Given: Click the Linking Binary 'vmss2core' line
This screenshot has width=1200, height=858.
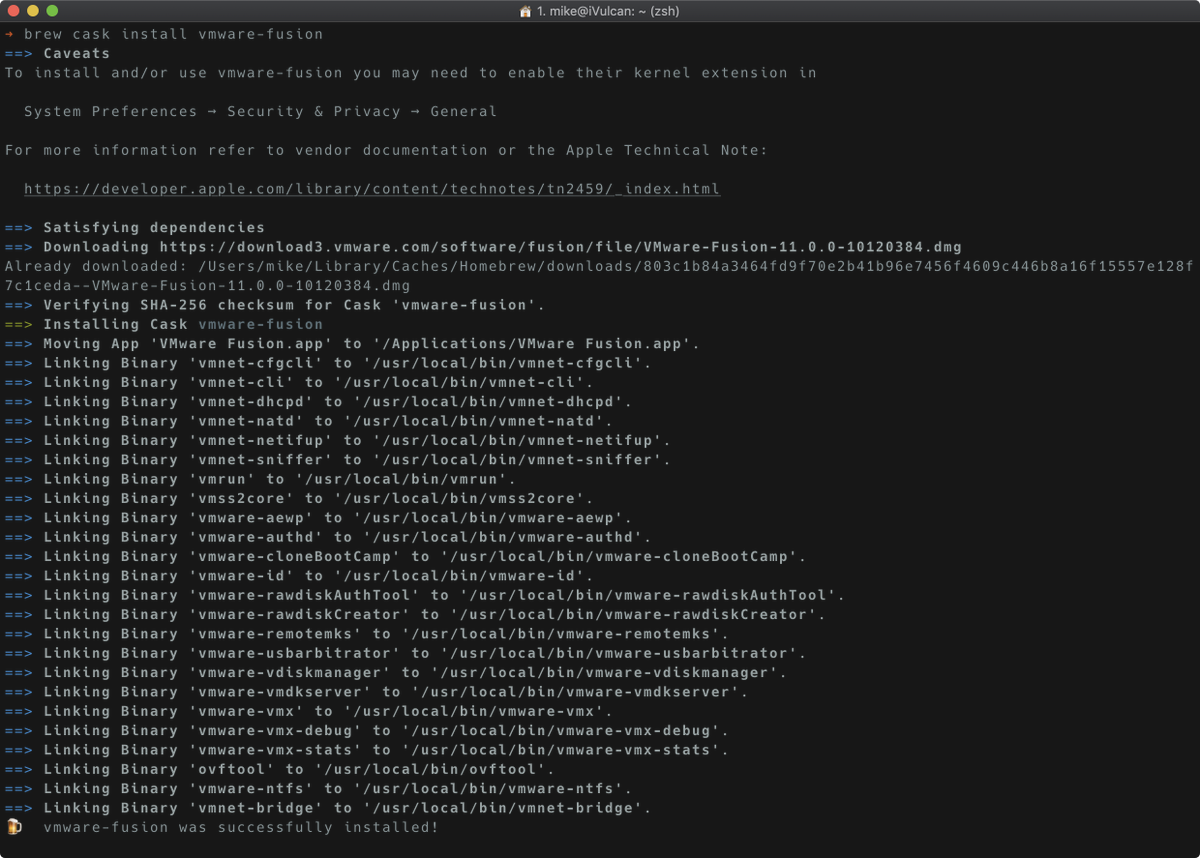Looking at the screenshot, I should point(299,498).
